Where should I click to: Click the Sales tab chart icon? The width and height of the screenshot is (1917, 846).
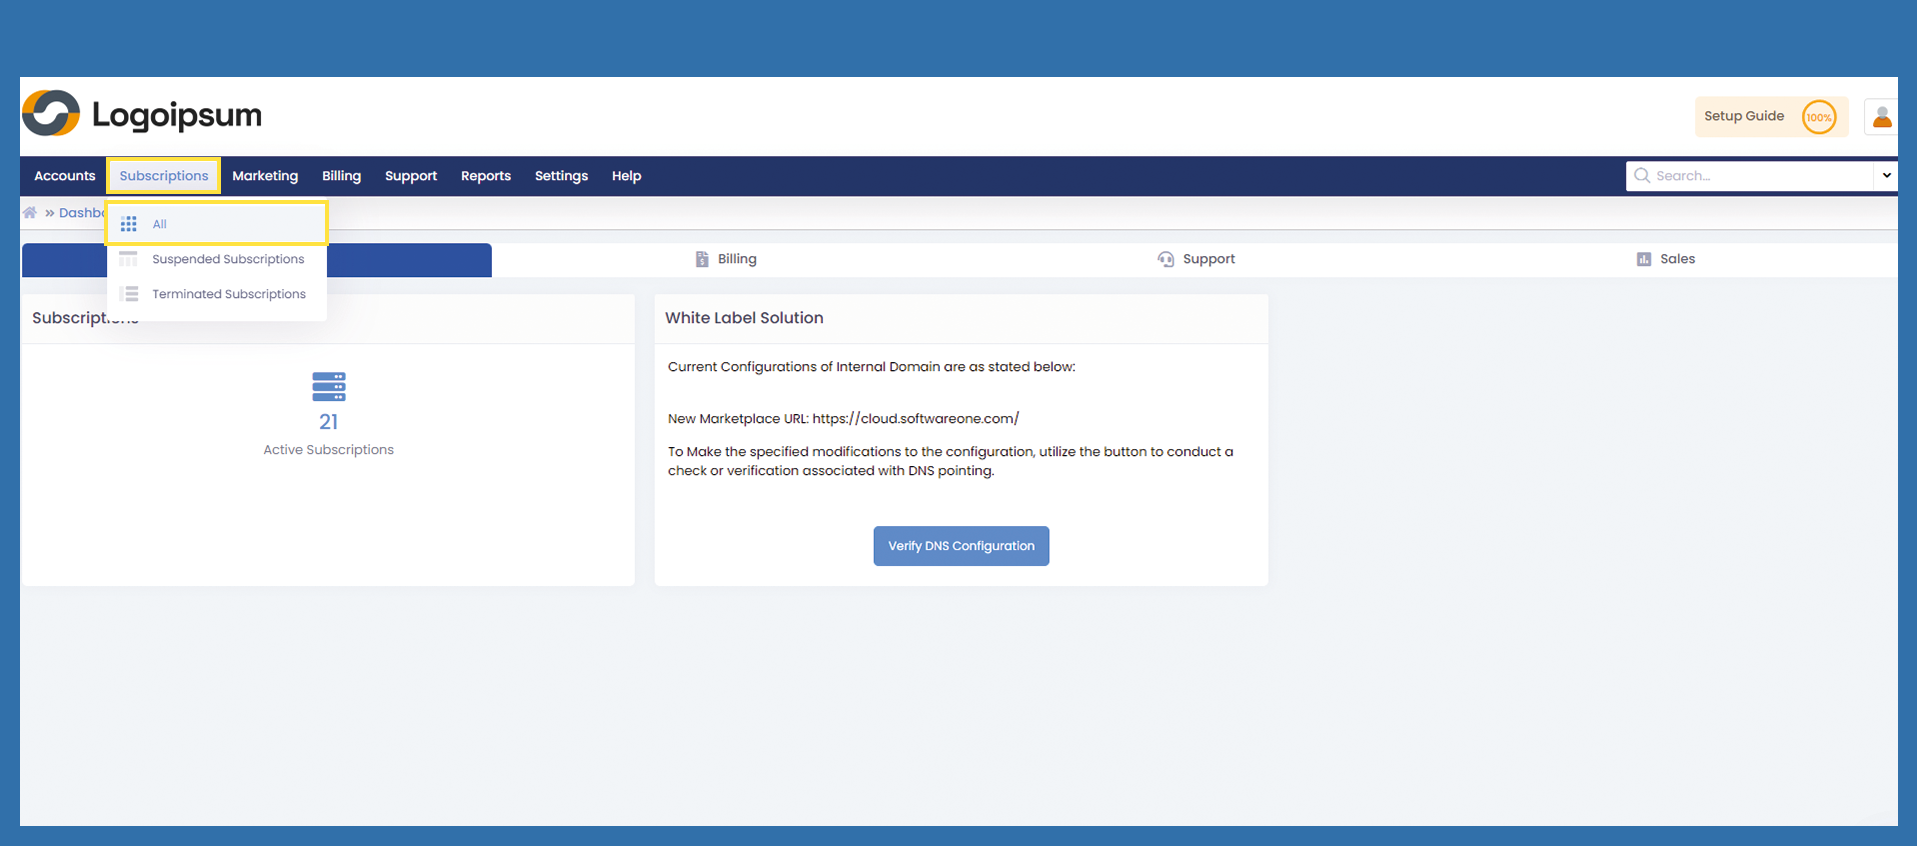coord(1643,259)
